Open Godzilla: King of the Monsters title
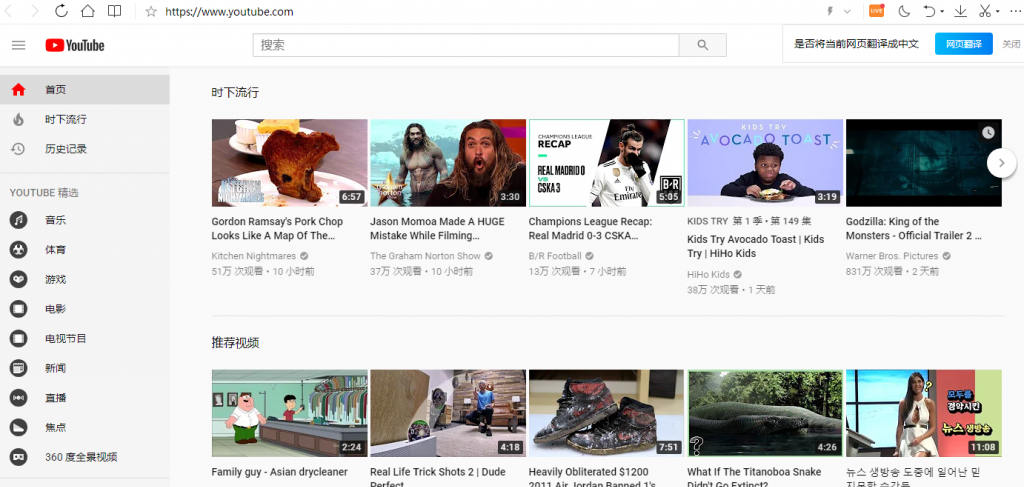 (914, 228)
